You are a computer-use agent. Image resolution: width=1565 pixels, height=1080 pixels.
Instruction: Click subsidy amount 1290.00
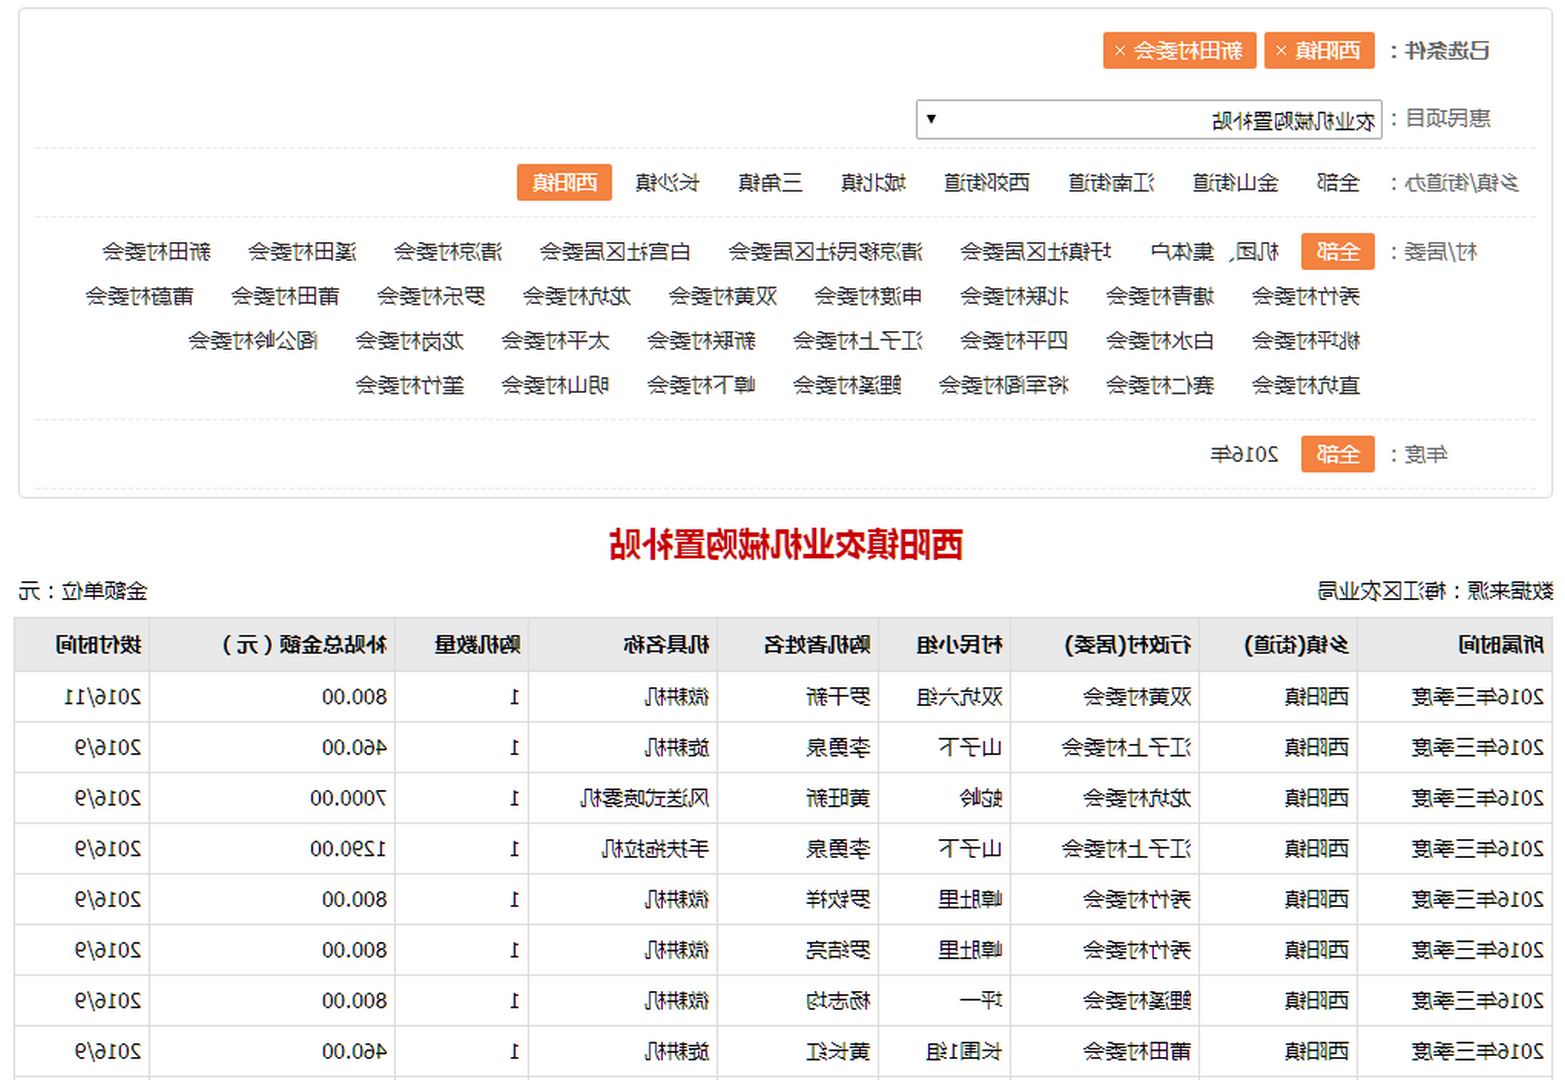coord(348,849)
